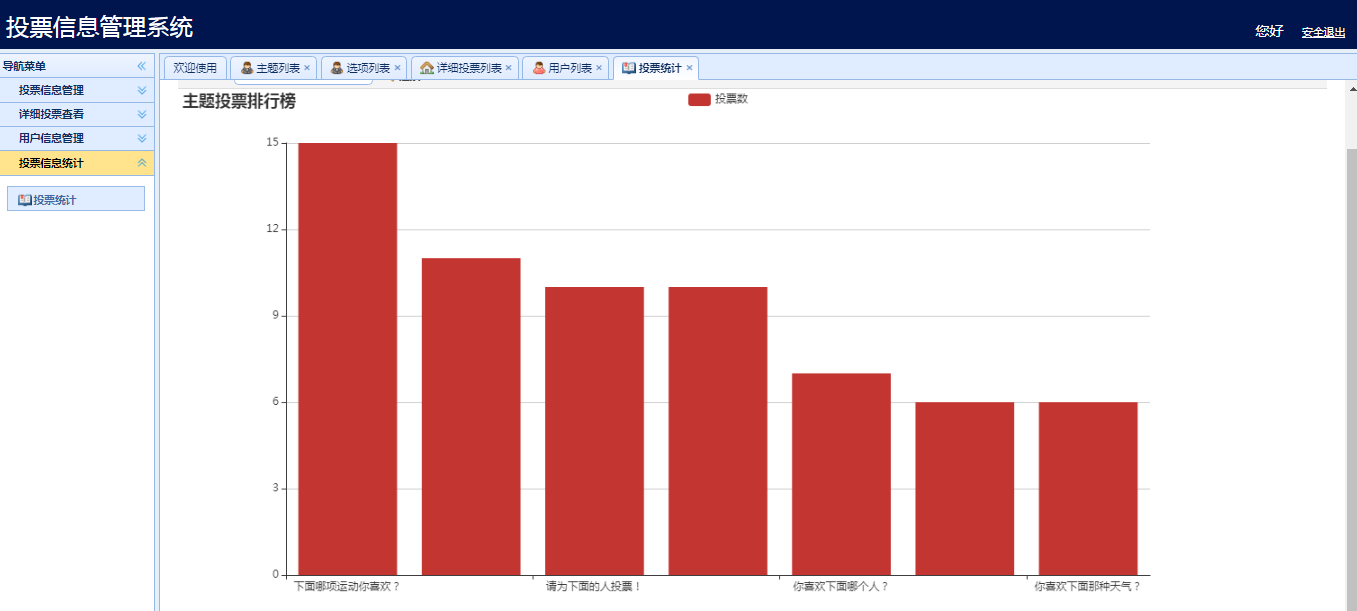Click the 选项列表 tab person icon
Image resolution: width=1357 pixels, height=611 pixels.
(337, 68)
